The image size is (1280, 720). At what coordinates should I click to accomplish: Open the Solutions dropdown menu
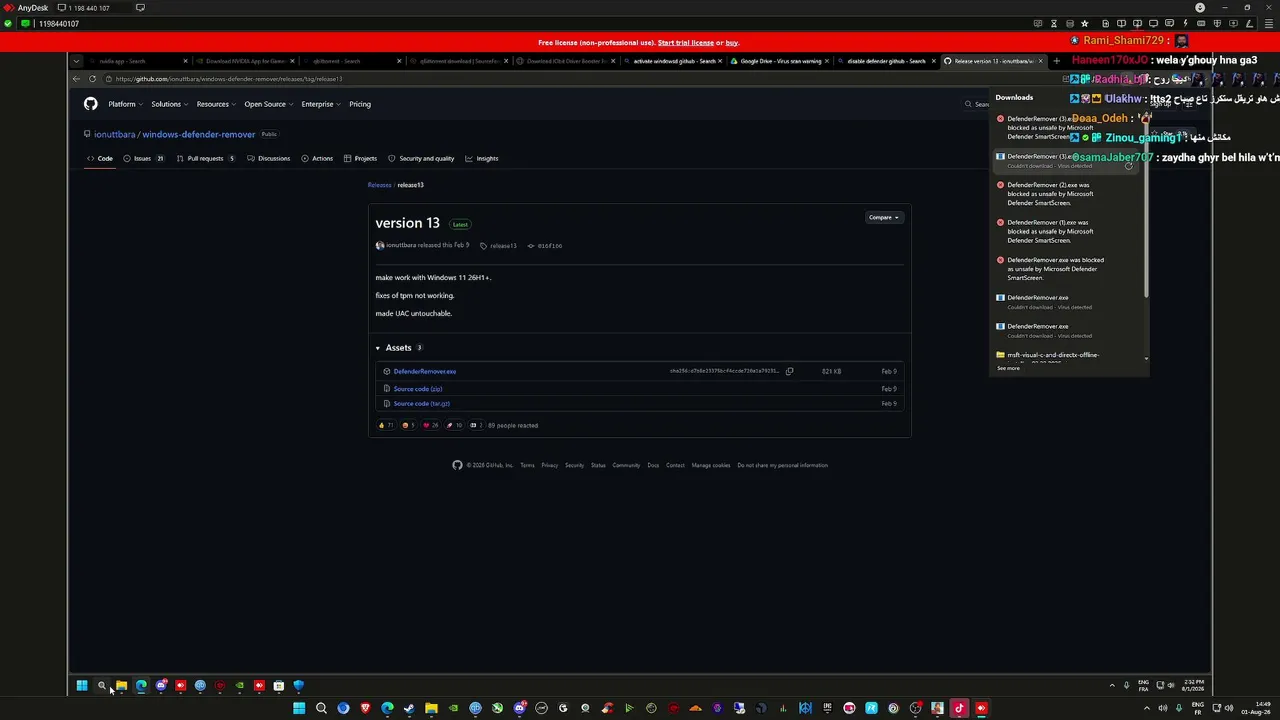click(169, 104)
